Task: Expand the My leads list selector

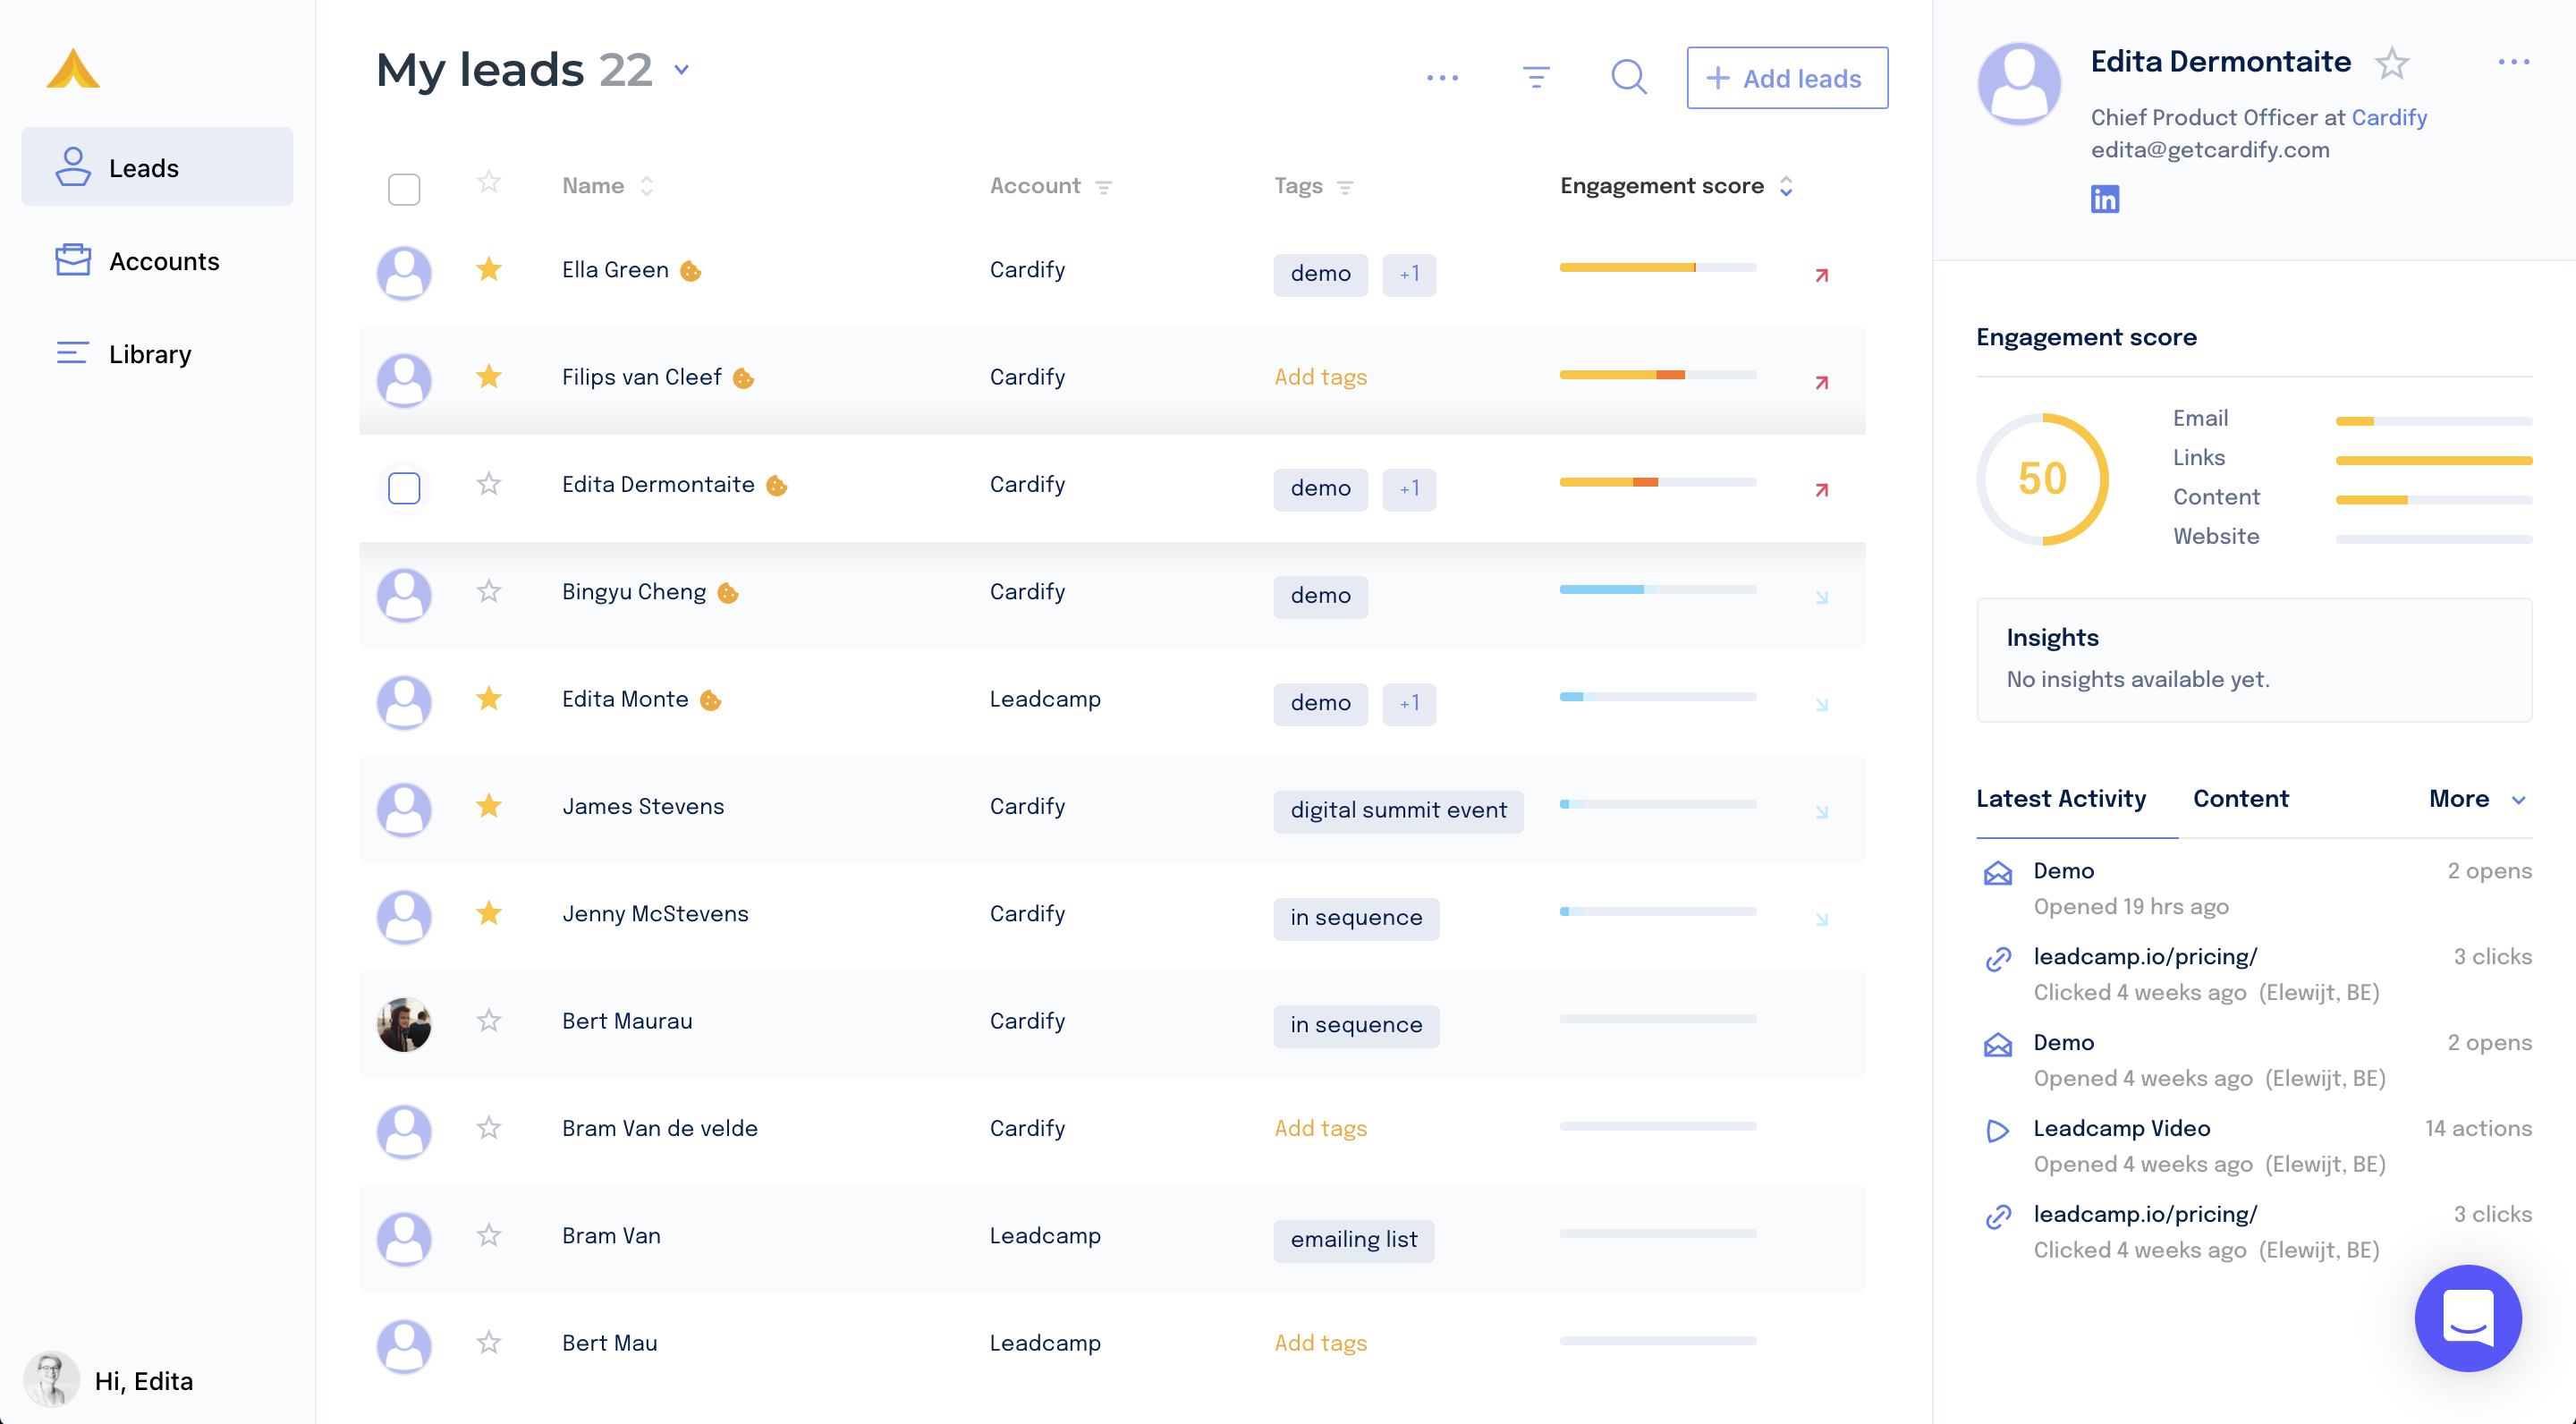Action: click(681, 70)
